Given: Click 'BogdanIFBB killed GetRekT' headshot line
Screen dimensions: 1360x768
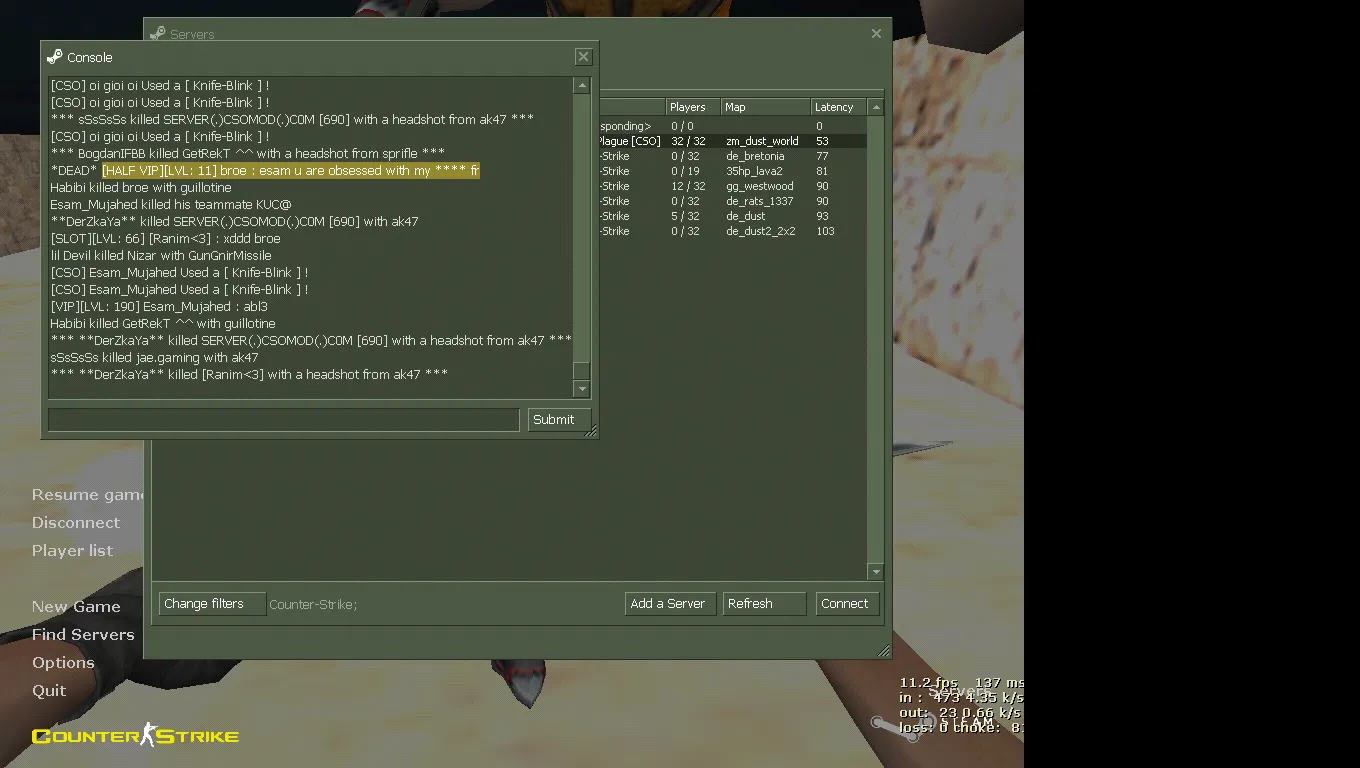Looking at the screenshot, I should [248, 154].
